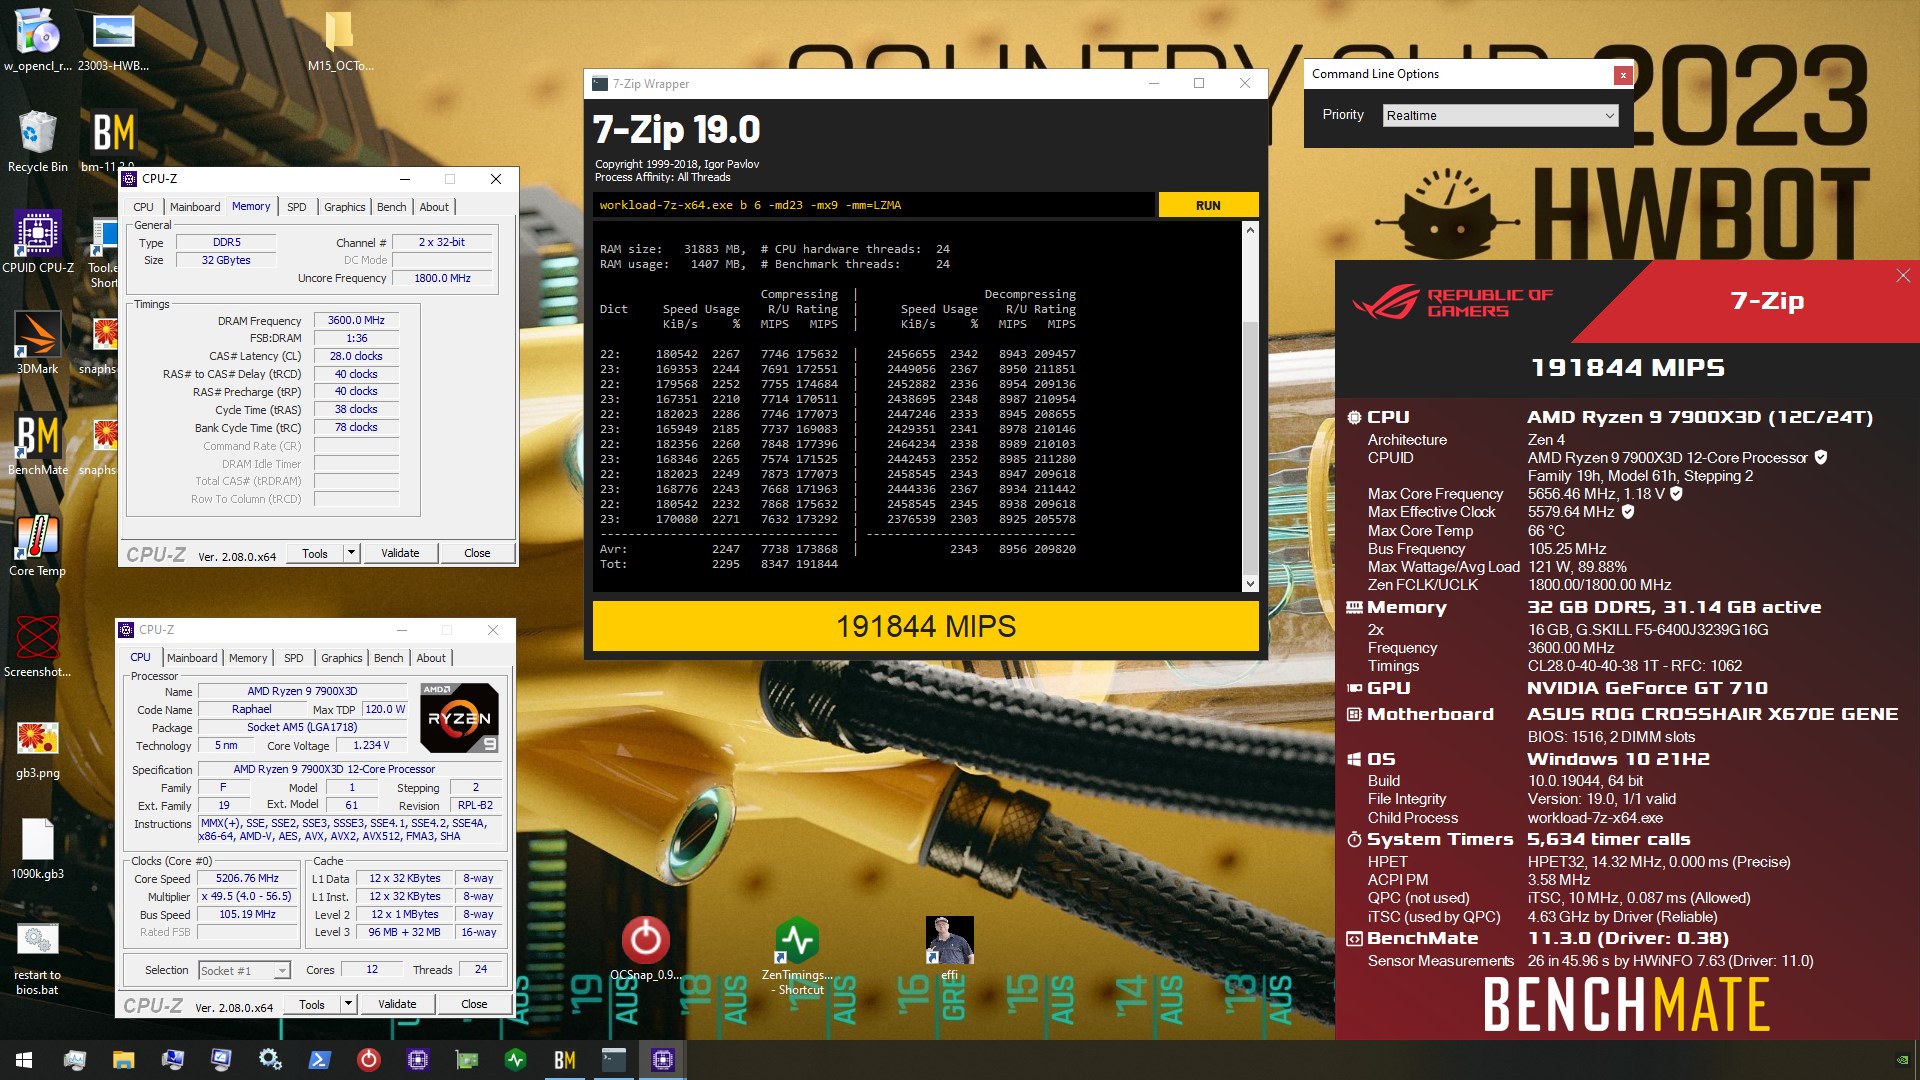Switch to BenchMate in the taskbar

pos(565,1060)
